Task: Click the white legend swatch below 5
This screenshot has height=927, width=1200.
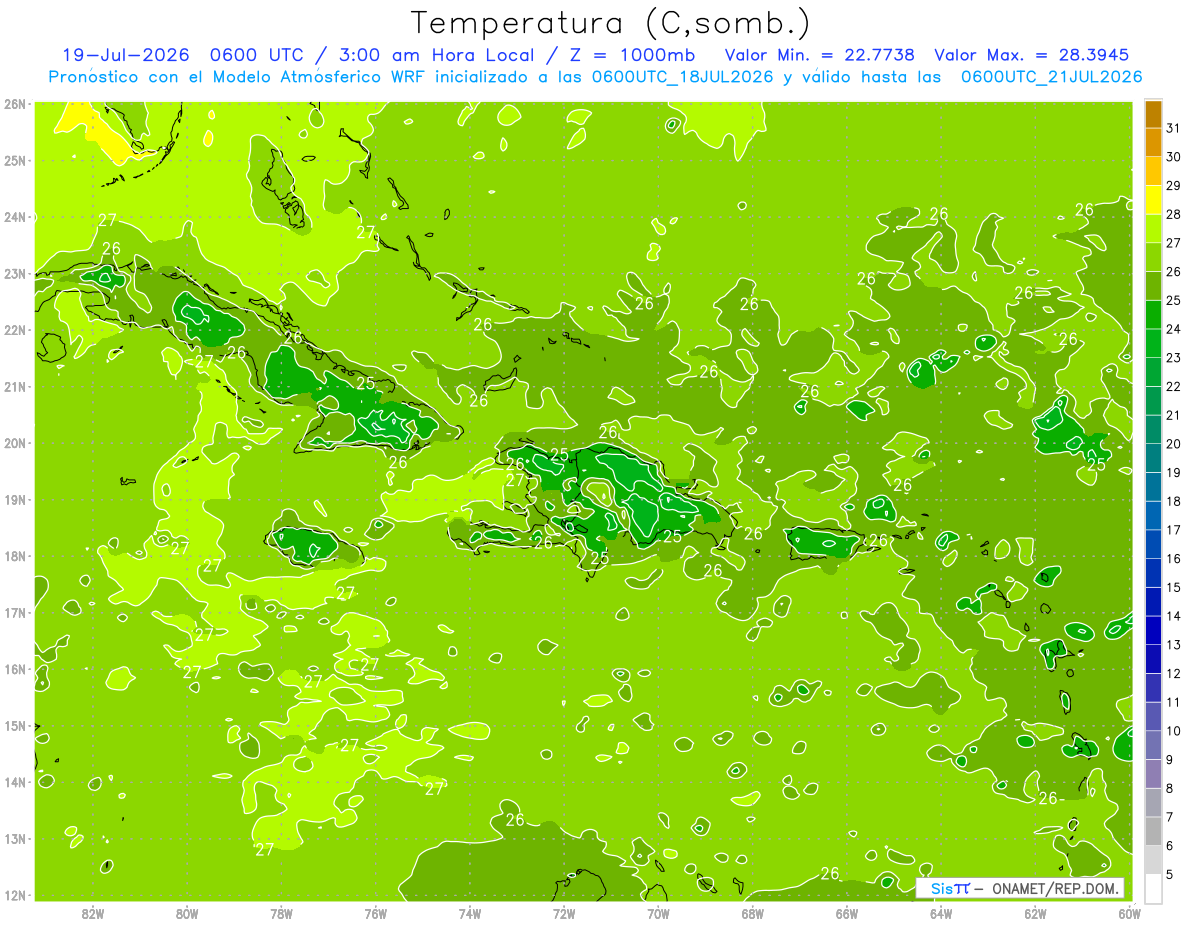Action: click(1153, 888)
